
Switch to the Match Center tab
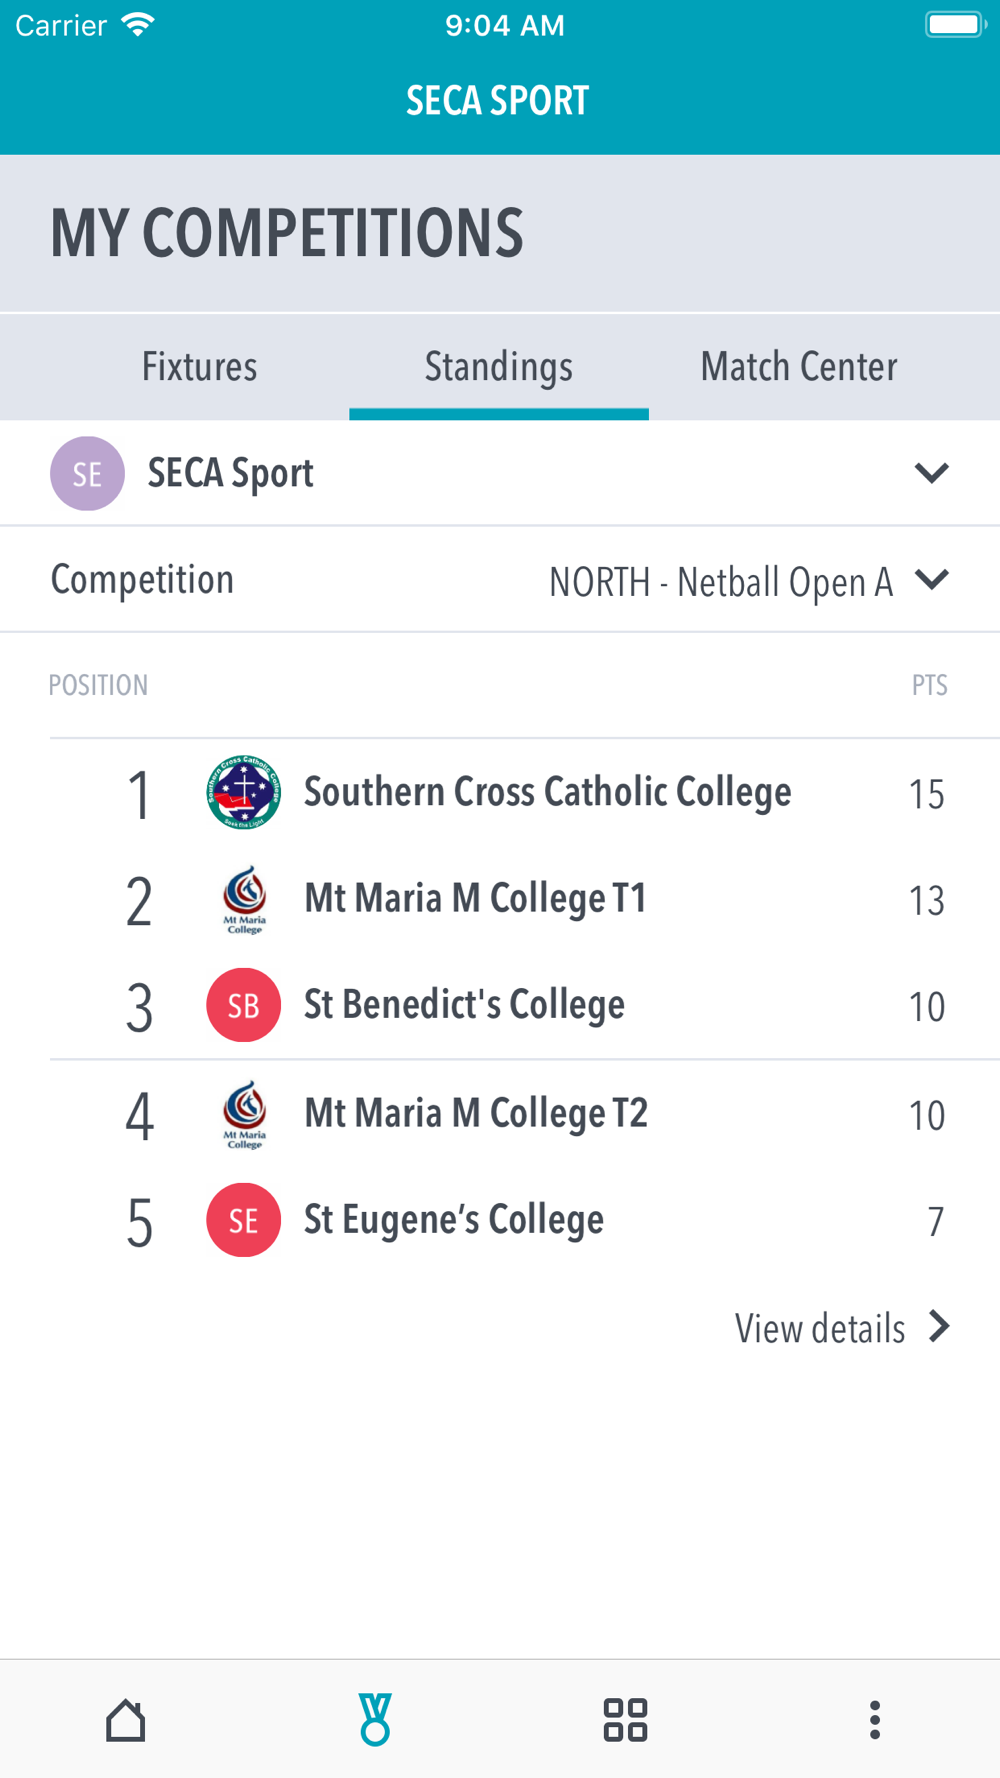799,367
